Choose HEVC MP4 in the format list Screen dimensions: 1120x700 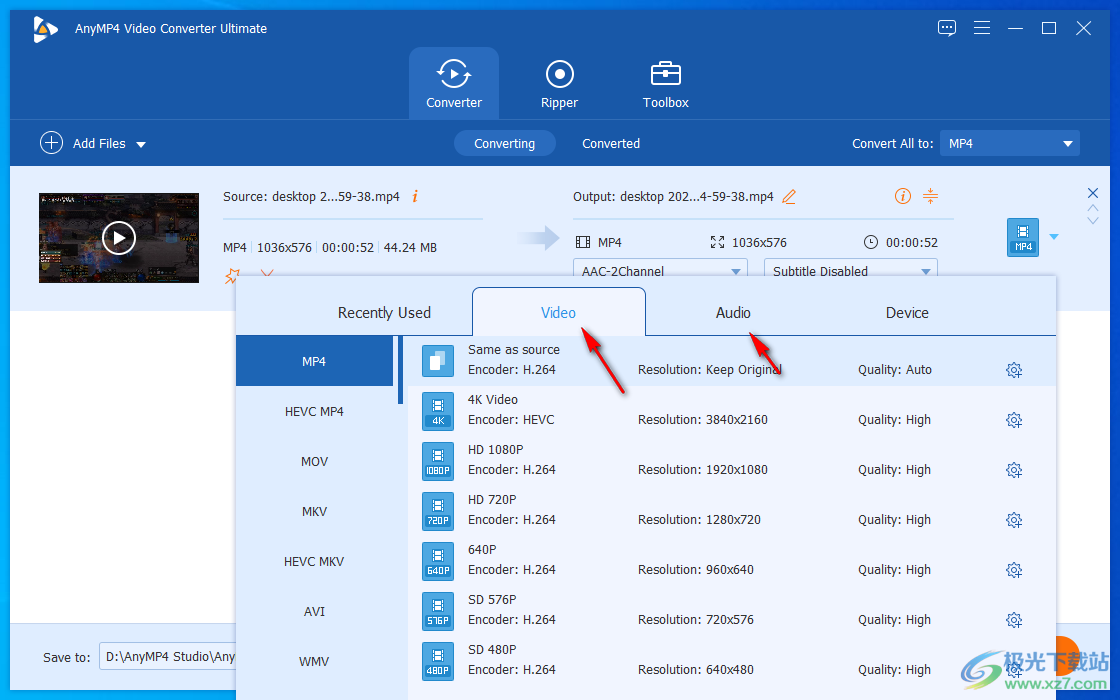[314, 411]
